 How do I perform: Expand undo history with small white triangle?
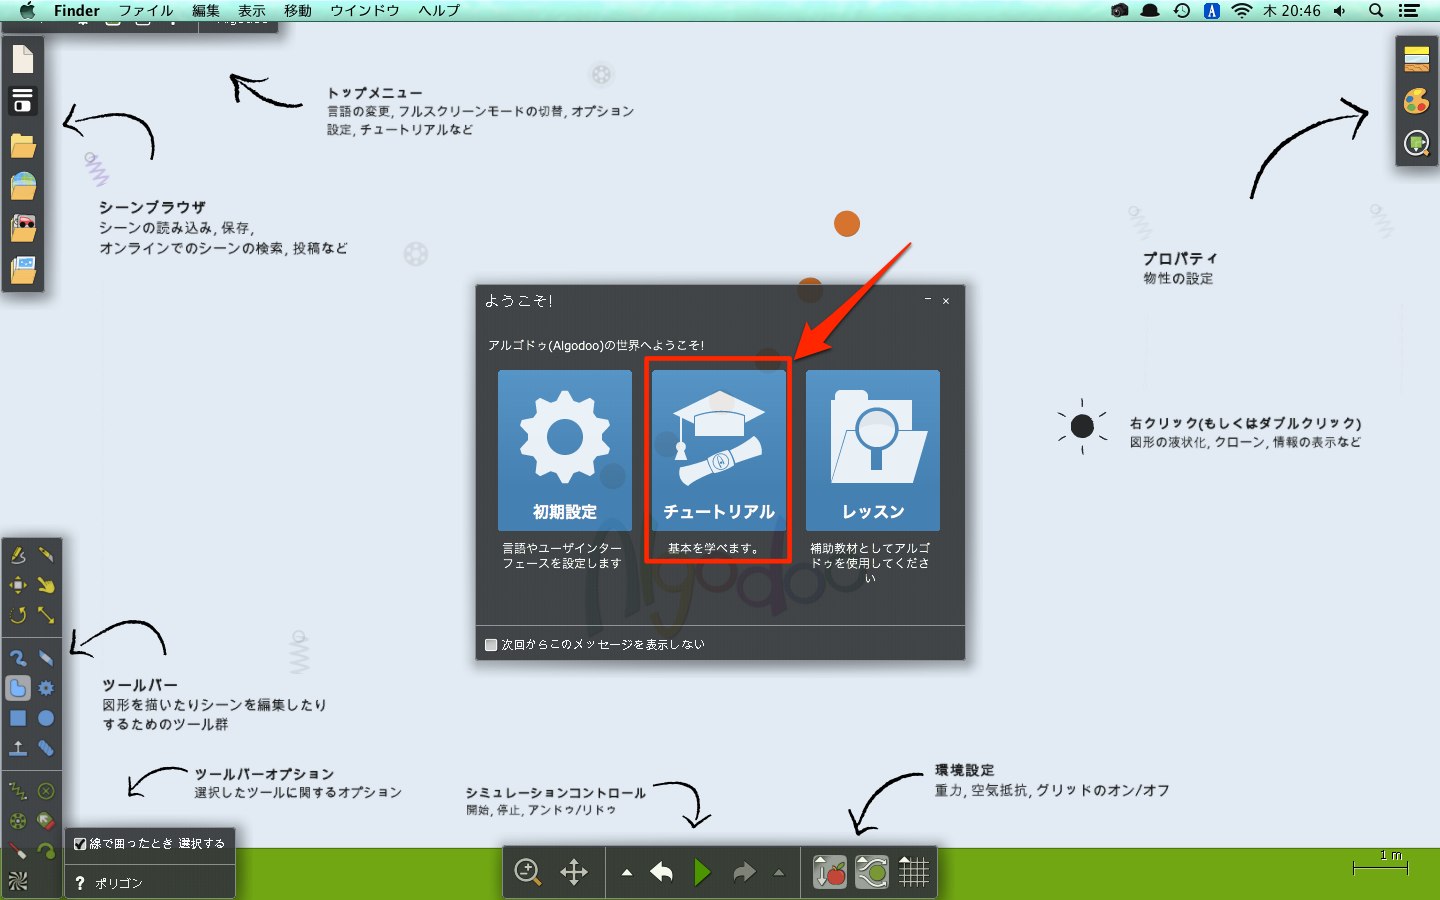[x=627, y=873]
